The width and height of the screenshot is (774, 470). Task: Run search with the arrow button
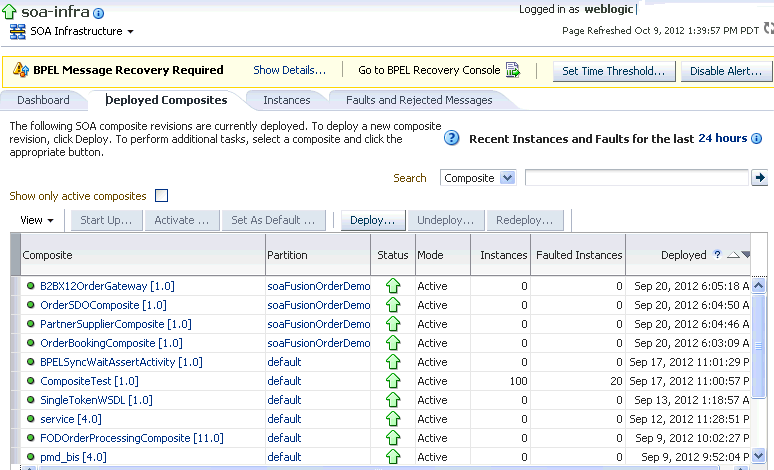tap(760, 178)
